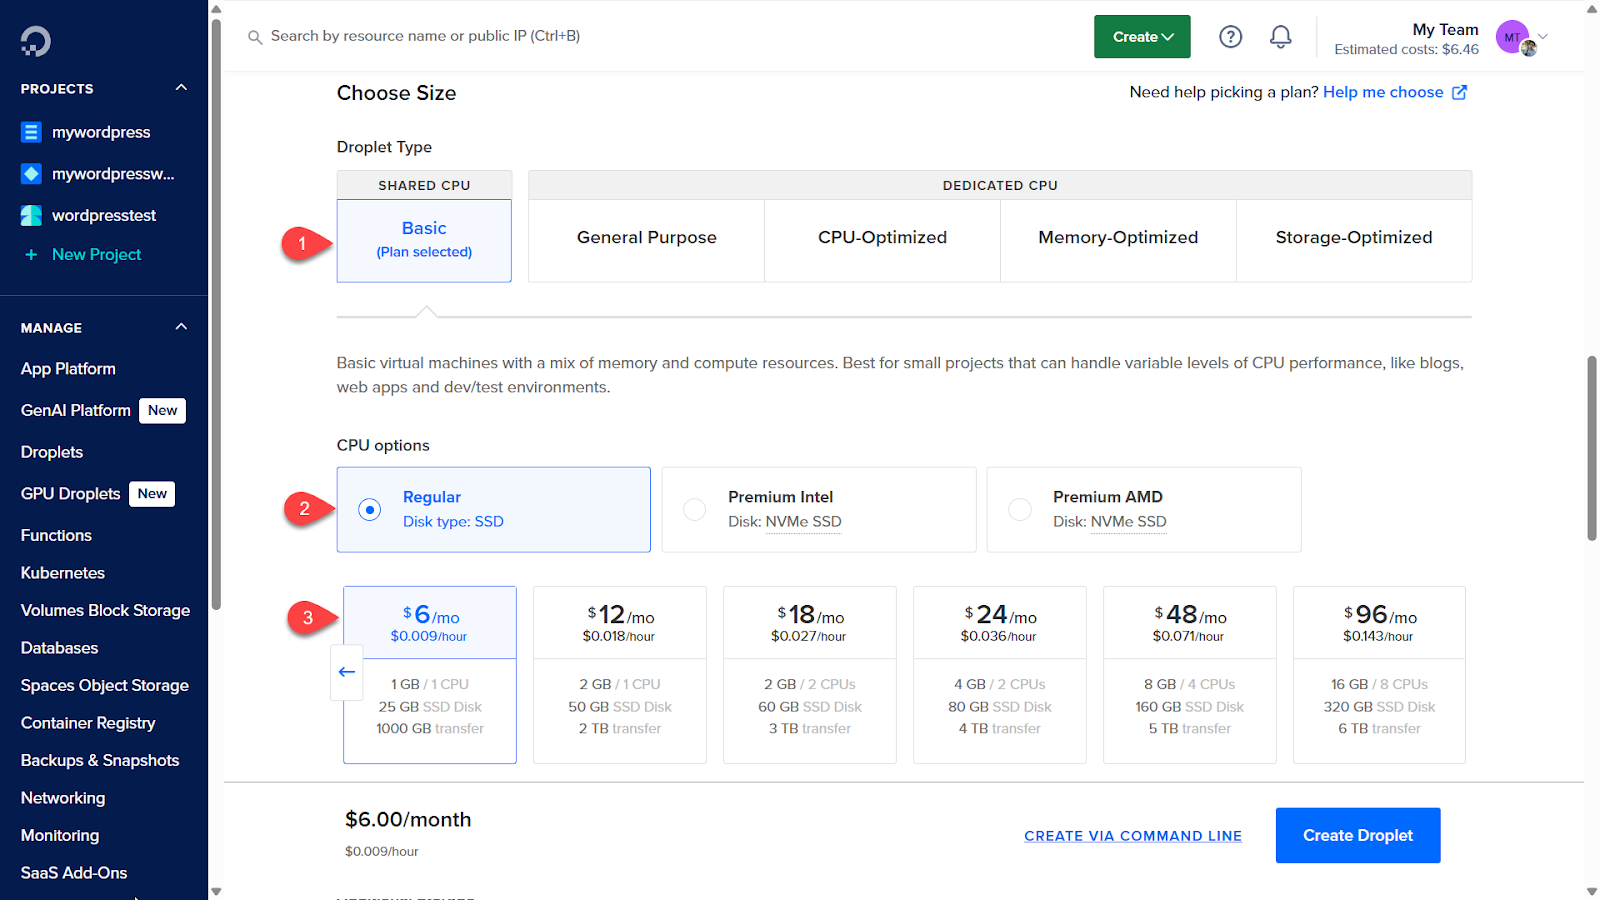
Task: Open Monitoring in sidebar
Action: (x=60, y=836)
